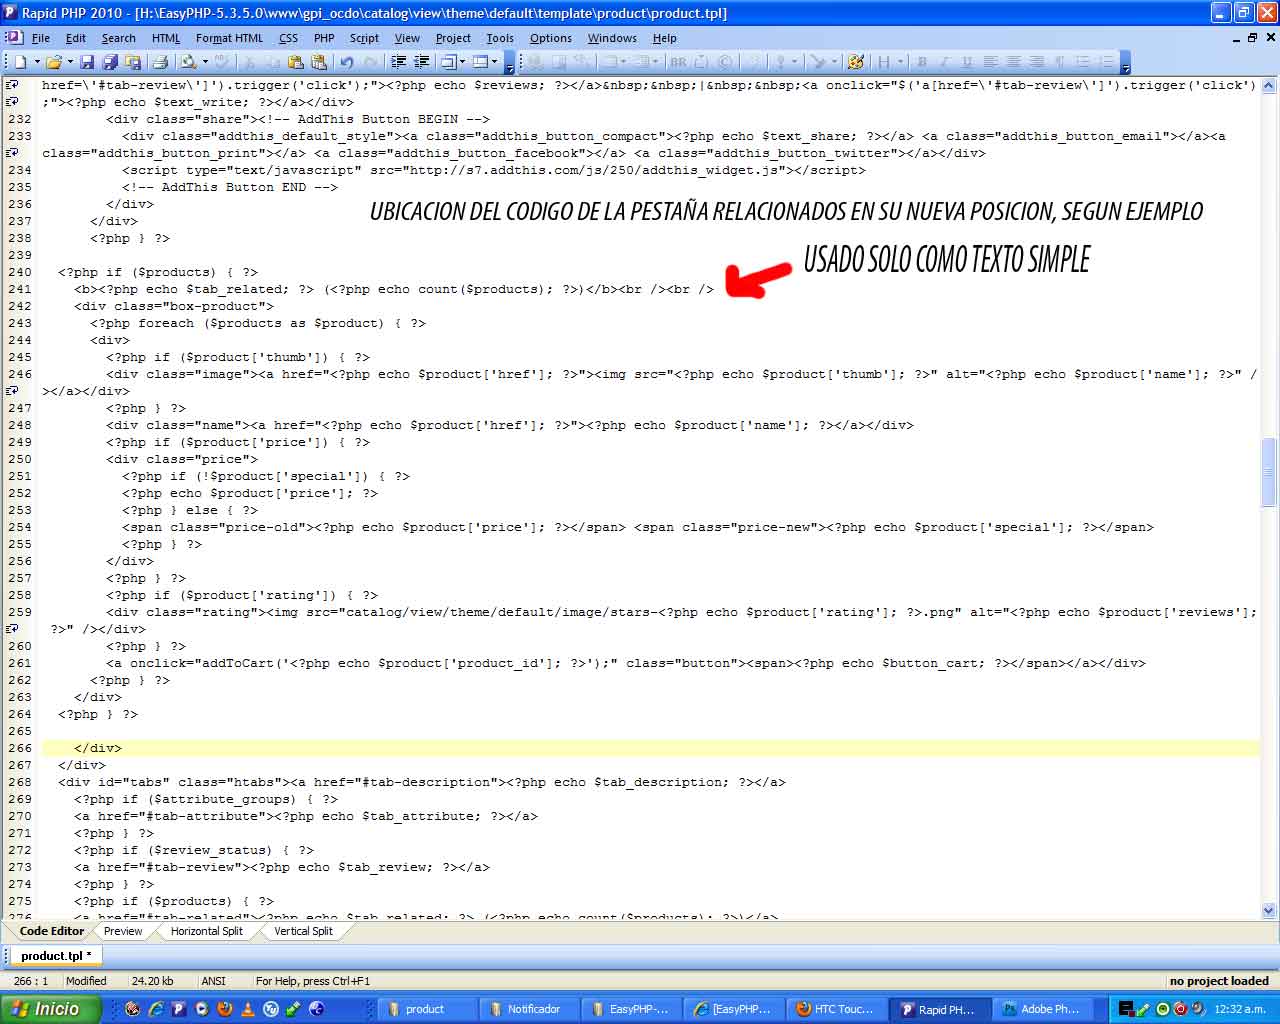1280x1024 pixels.
Task: Click line number 240 in gutter
Action: point(20,272)
